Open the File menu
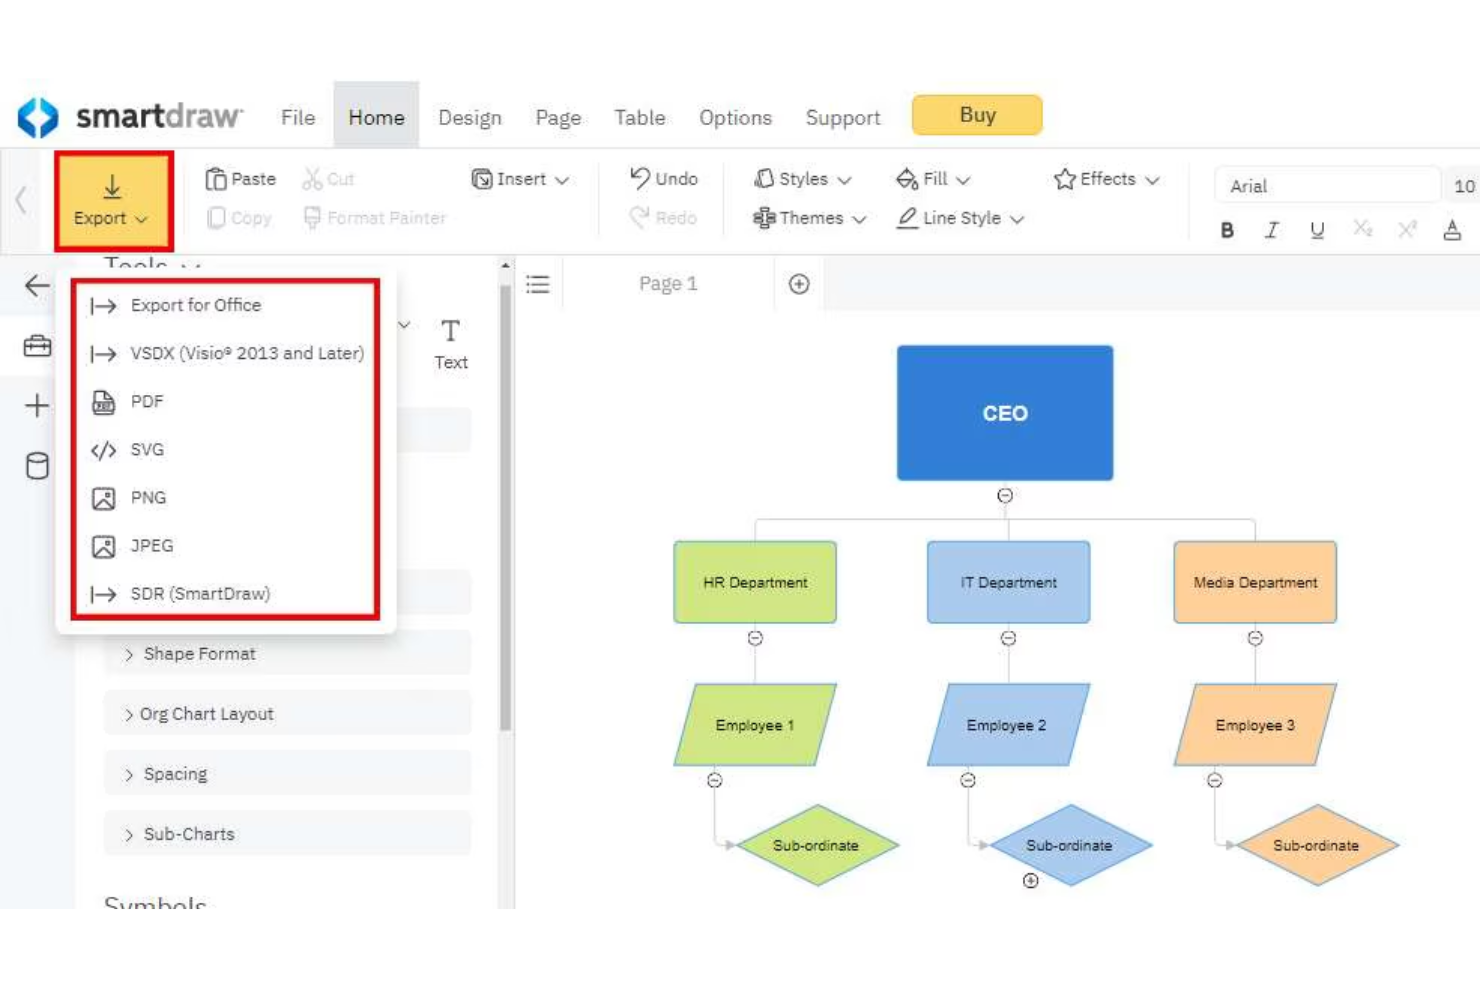Image resolution: width=1480 pixels, height=987 pixels. click(x=298, y=117)
